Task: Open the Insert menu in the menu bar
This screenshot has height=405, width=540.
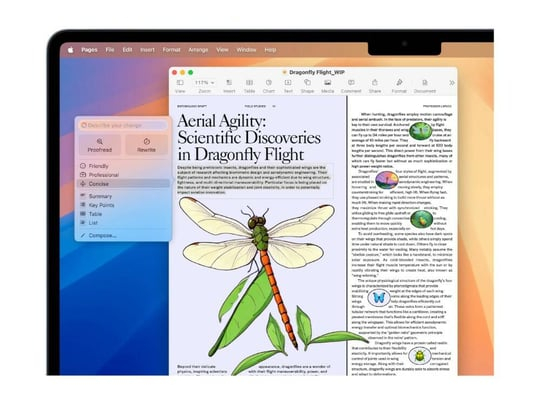Action: coord(147,50)
